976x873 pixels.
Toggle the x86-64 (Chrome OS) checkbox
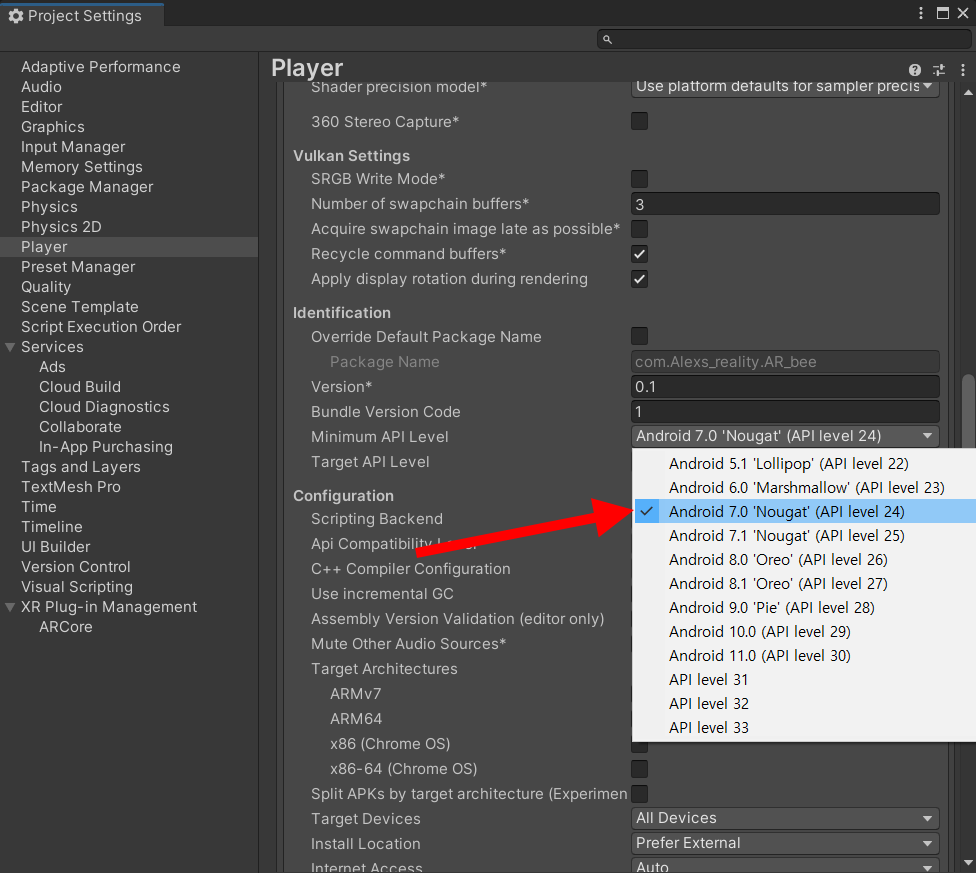(639, 769)
